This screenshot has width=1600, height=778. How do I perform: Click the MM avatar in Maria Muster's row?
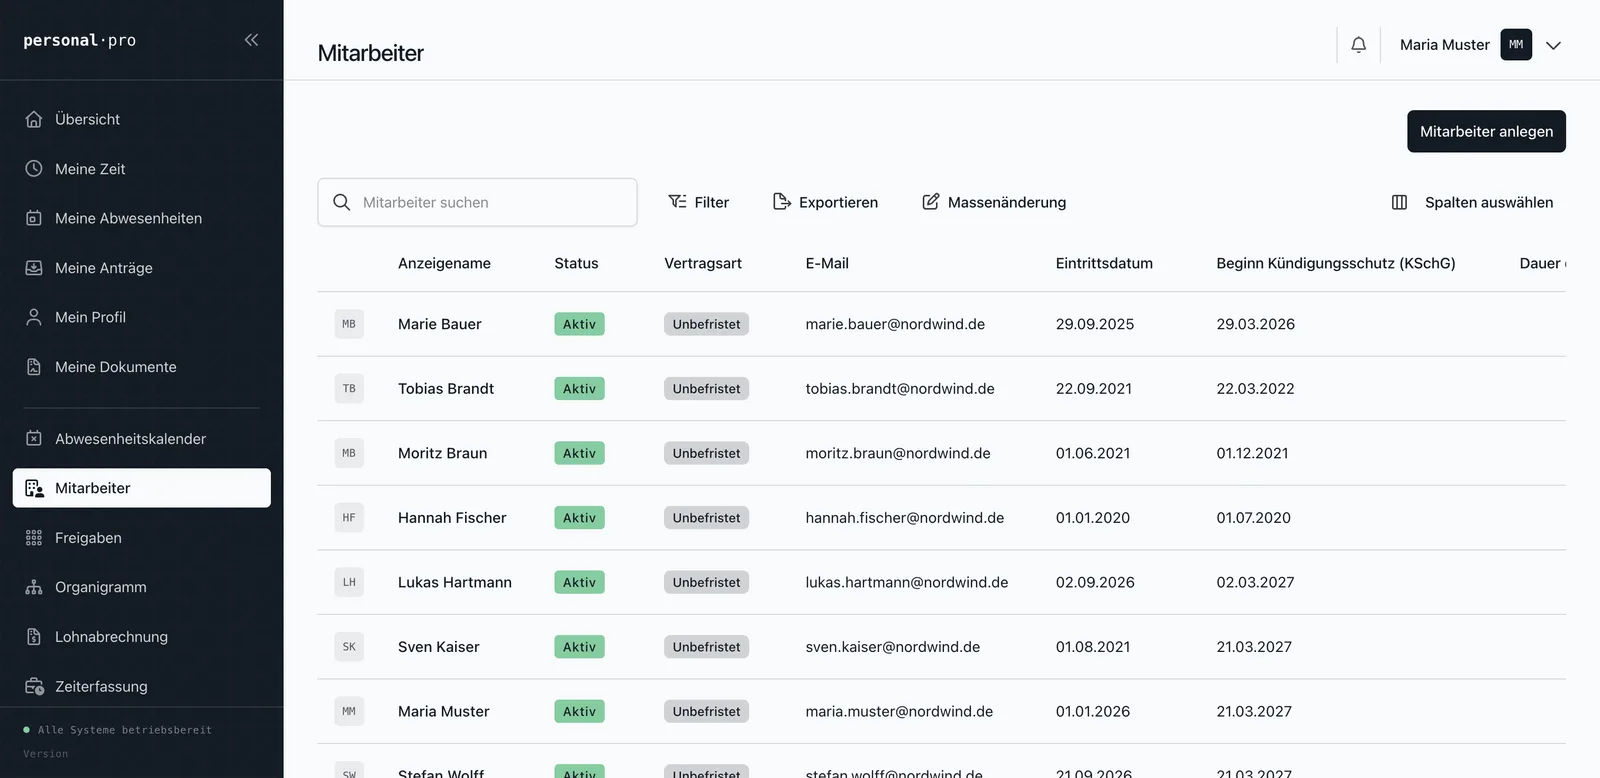[x=349, y=711]
